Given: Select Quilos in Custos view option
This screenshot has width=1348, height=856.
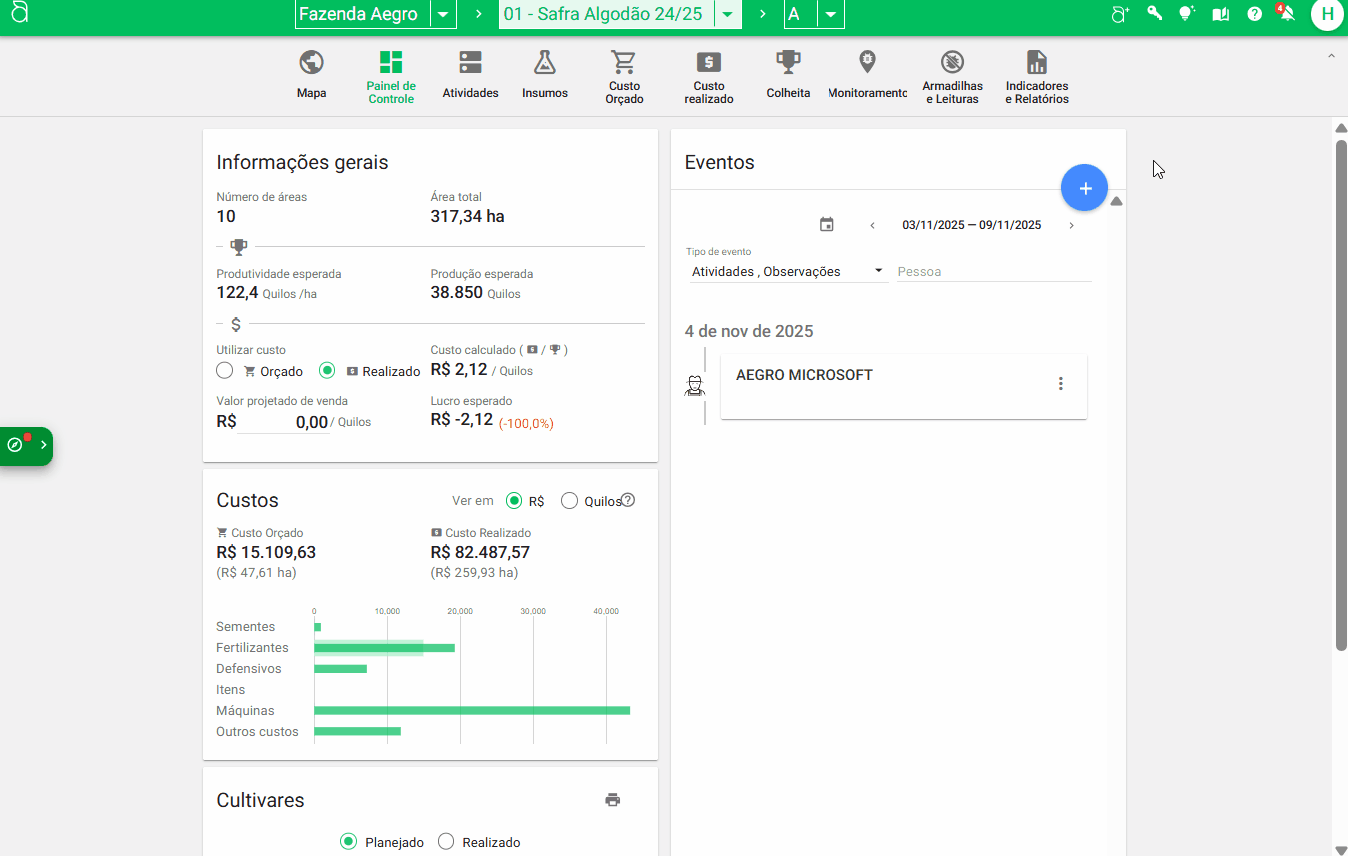Looking at the screenshot, I should click(x=570, y=501).
